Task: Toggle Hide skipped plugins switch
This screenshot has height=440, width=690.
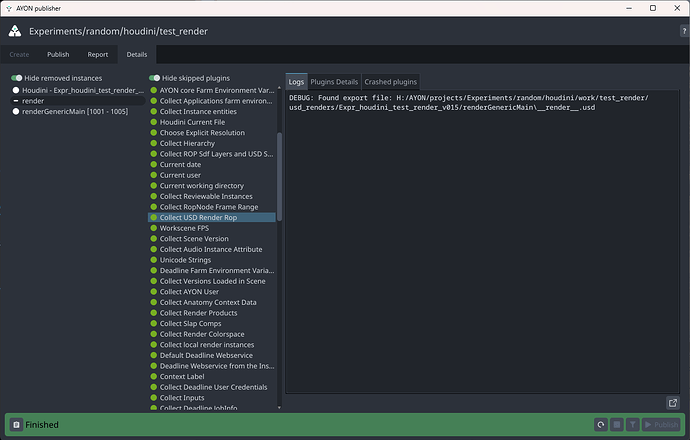Action: tap(154, 78)
